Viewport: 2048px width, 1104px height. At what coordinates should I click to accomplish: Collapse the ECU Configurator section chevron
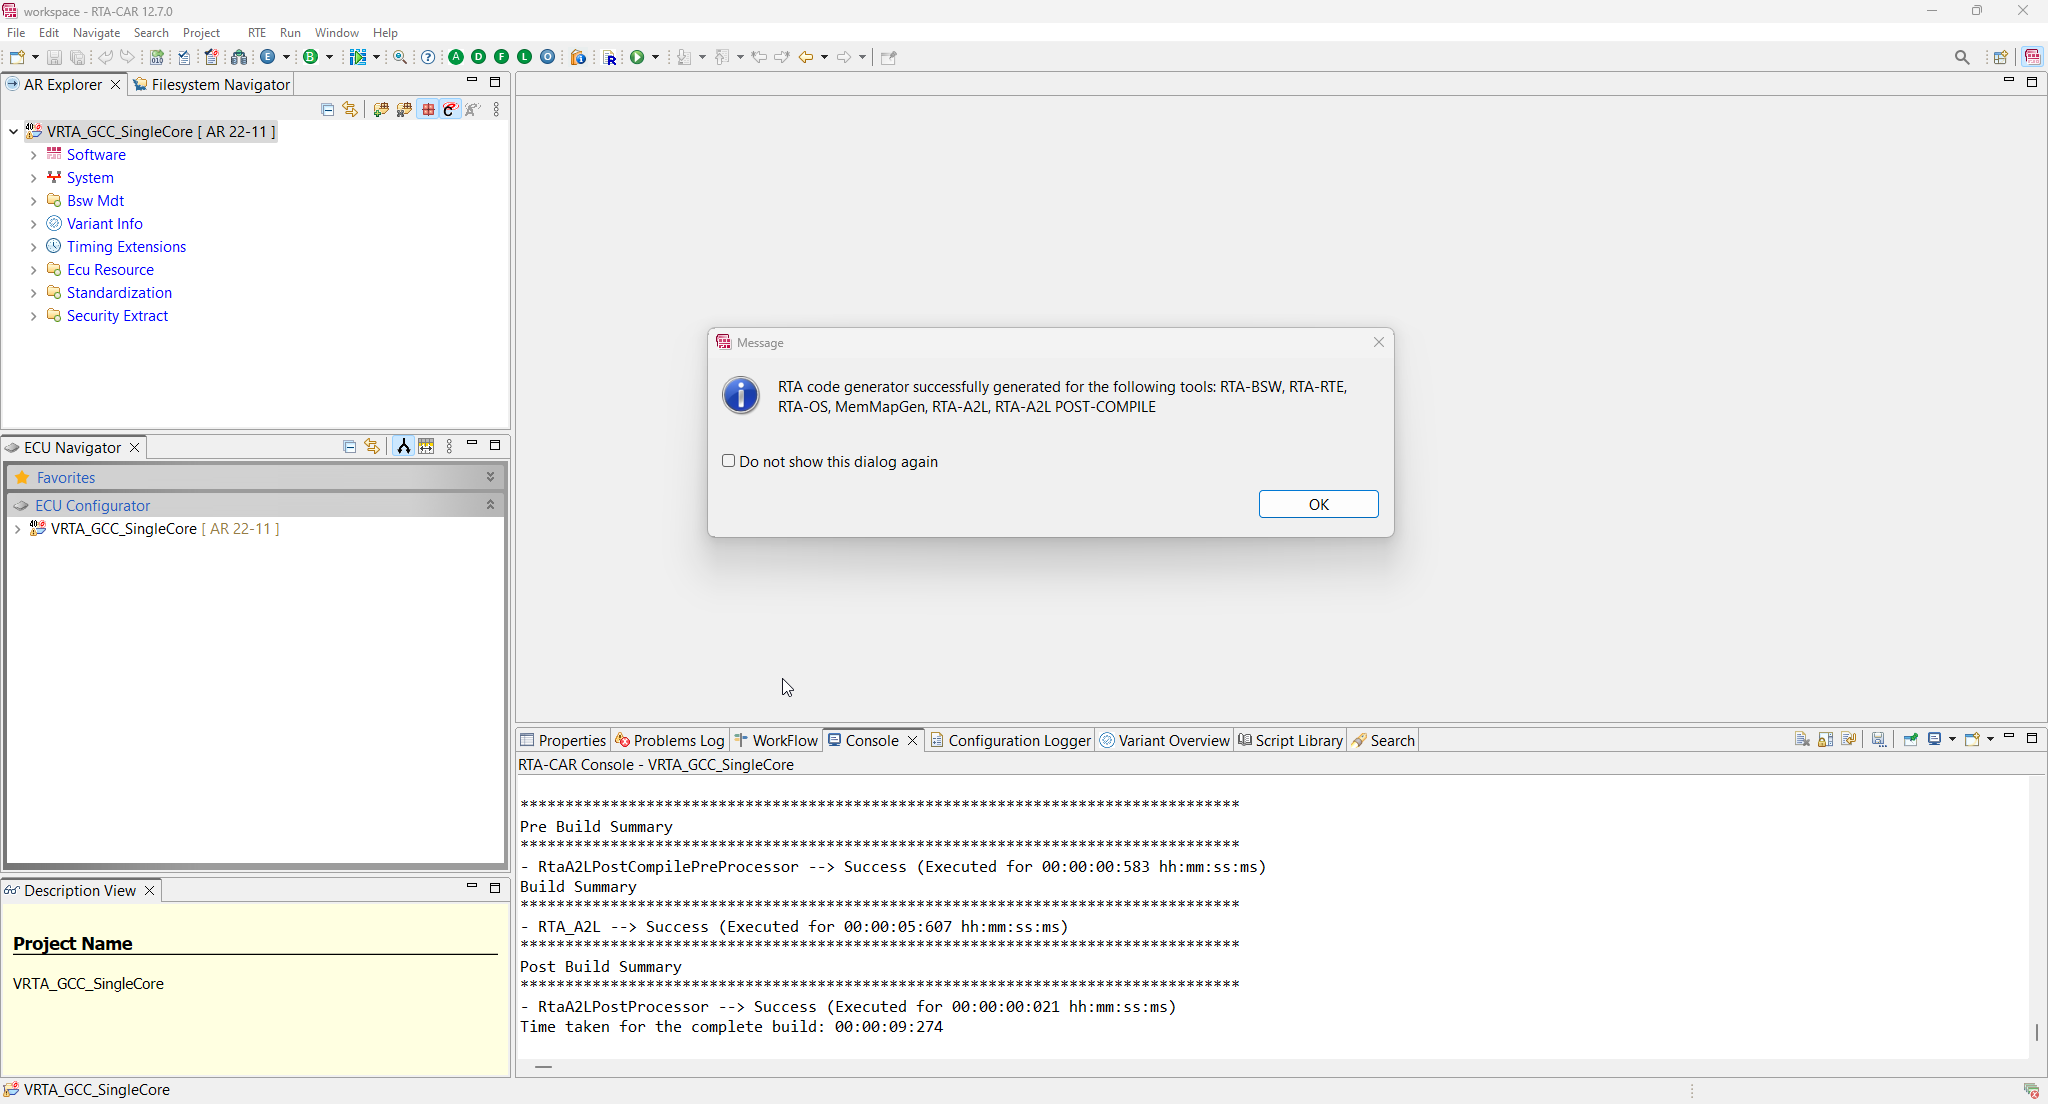[x=490, y=505]
